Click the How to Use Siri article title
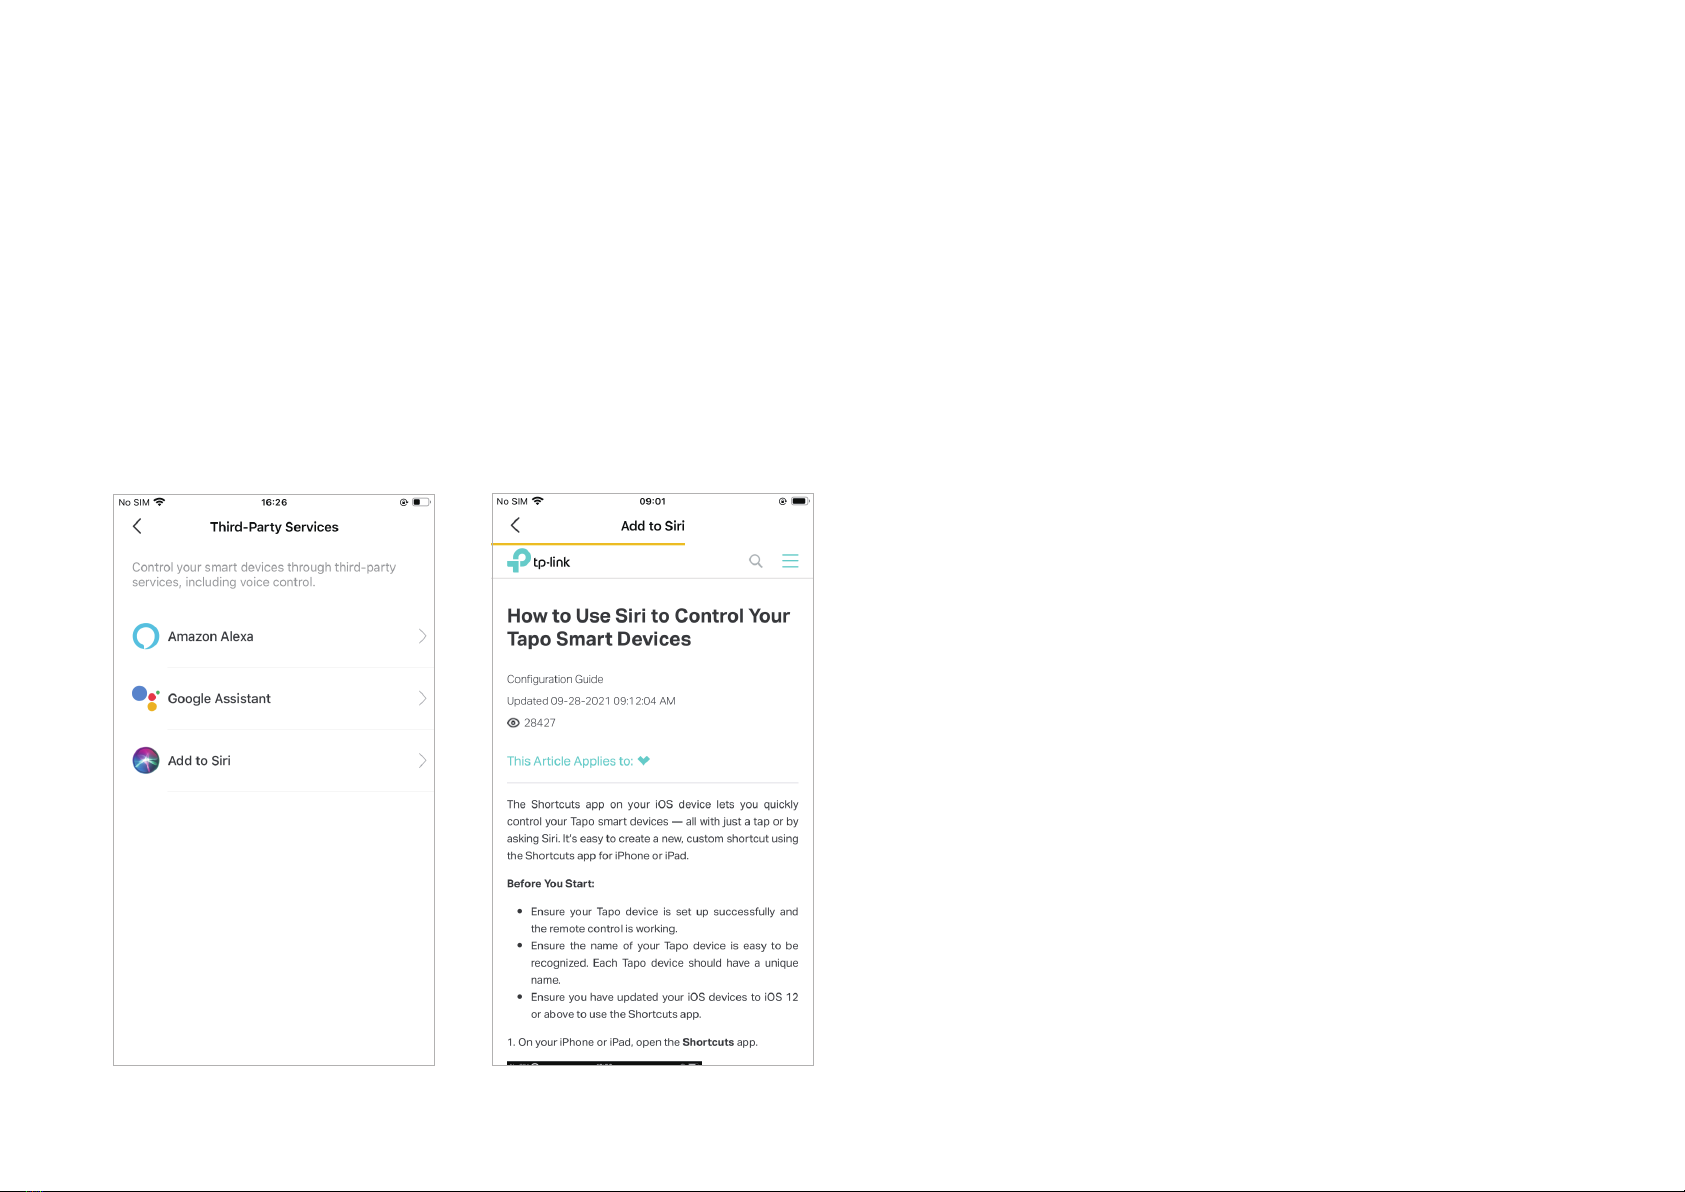This screenshot has width=1685, height=1192. point(648,627)
